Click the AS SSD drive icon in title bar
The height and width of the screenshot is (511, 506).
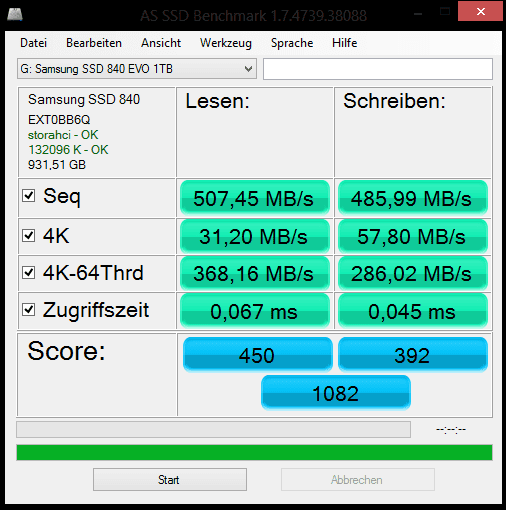[15, 14]
